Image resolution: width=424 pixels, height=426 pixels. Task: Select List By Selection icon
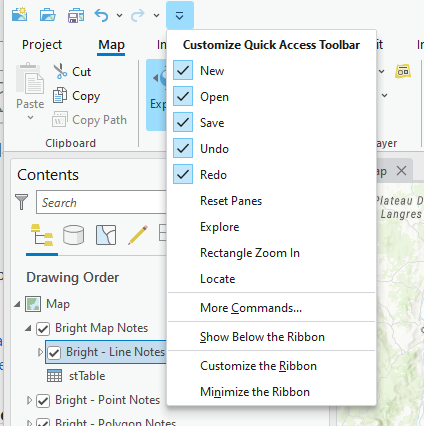pyautogui.click(x=106, y=235)
